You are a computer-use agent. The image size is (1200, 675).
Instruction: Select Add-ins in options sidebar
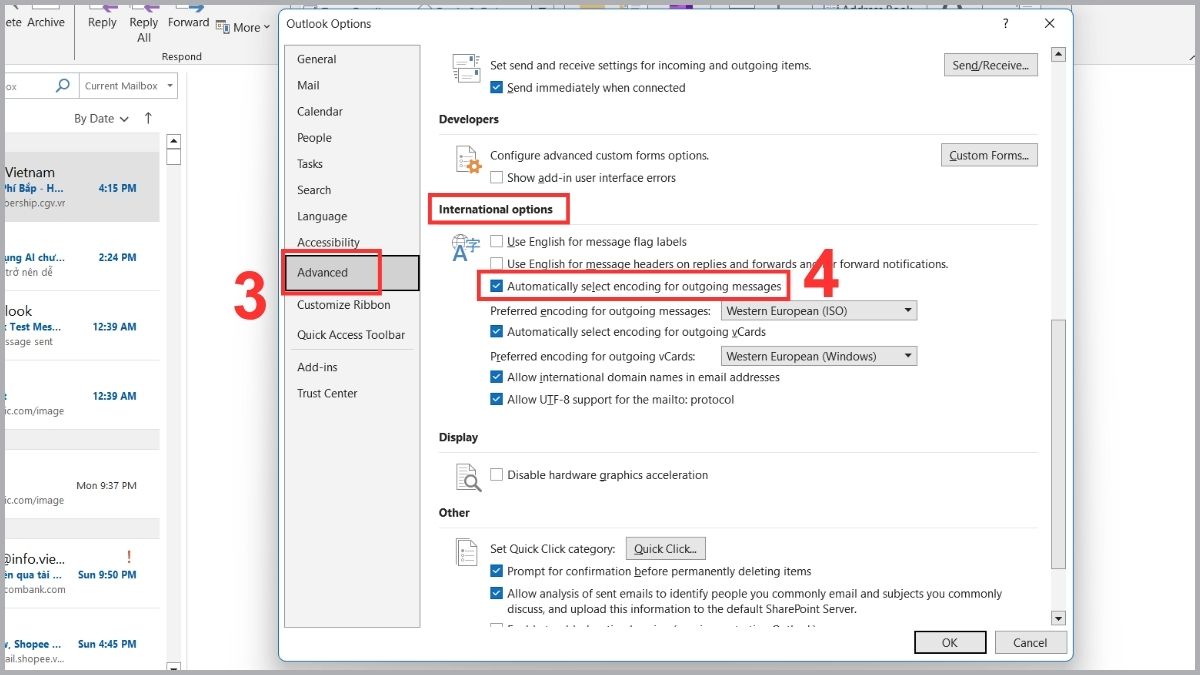point(317,367)
